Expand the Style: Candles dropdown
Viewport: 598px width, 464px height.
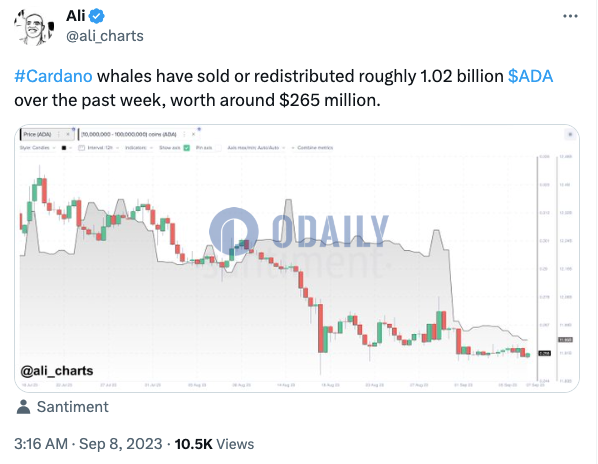(x=38, y=148)
